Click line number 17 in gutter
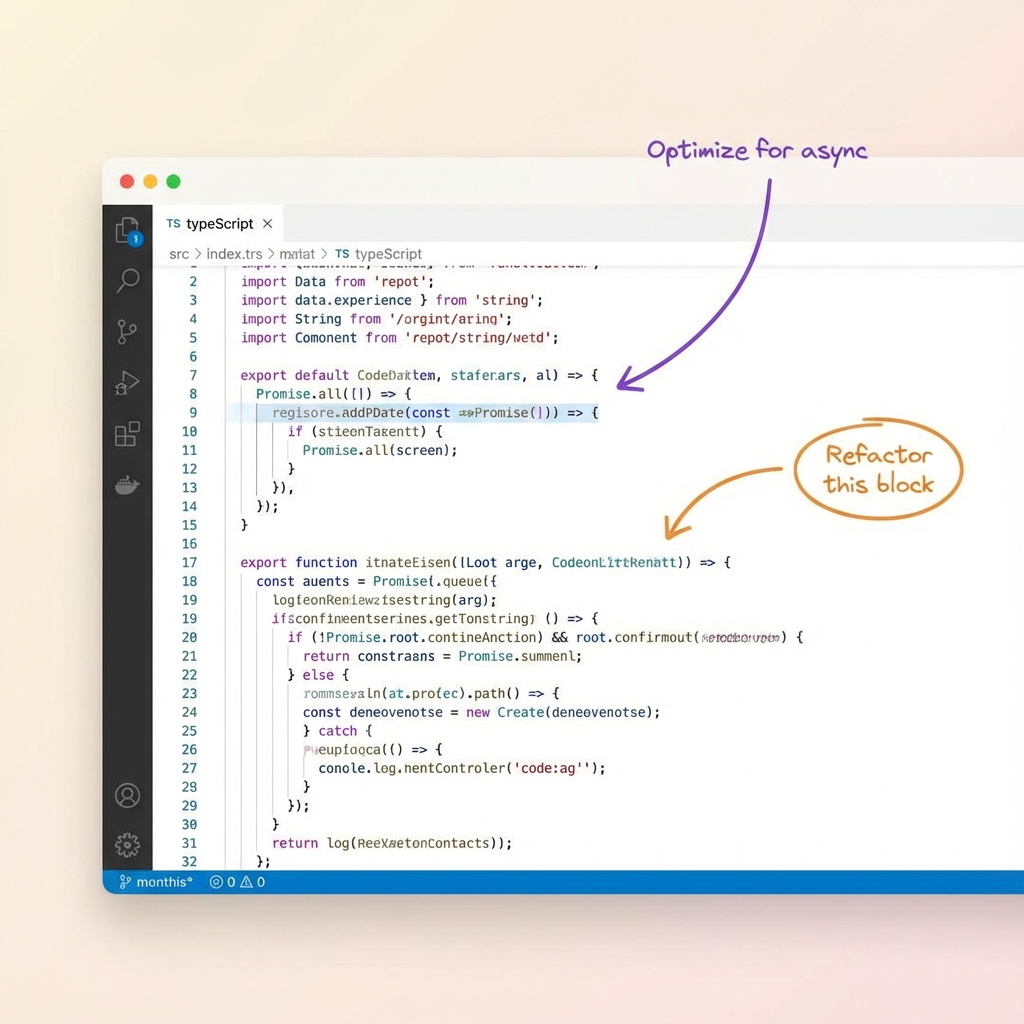The image size is (1024, 1024). point(189,562)
